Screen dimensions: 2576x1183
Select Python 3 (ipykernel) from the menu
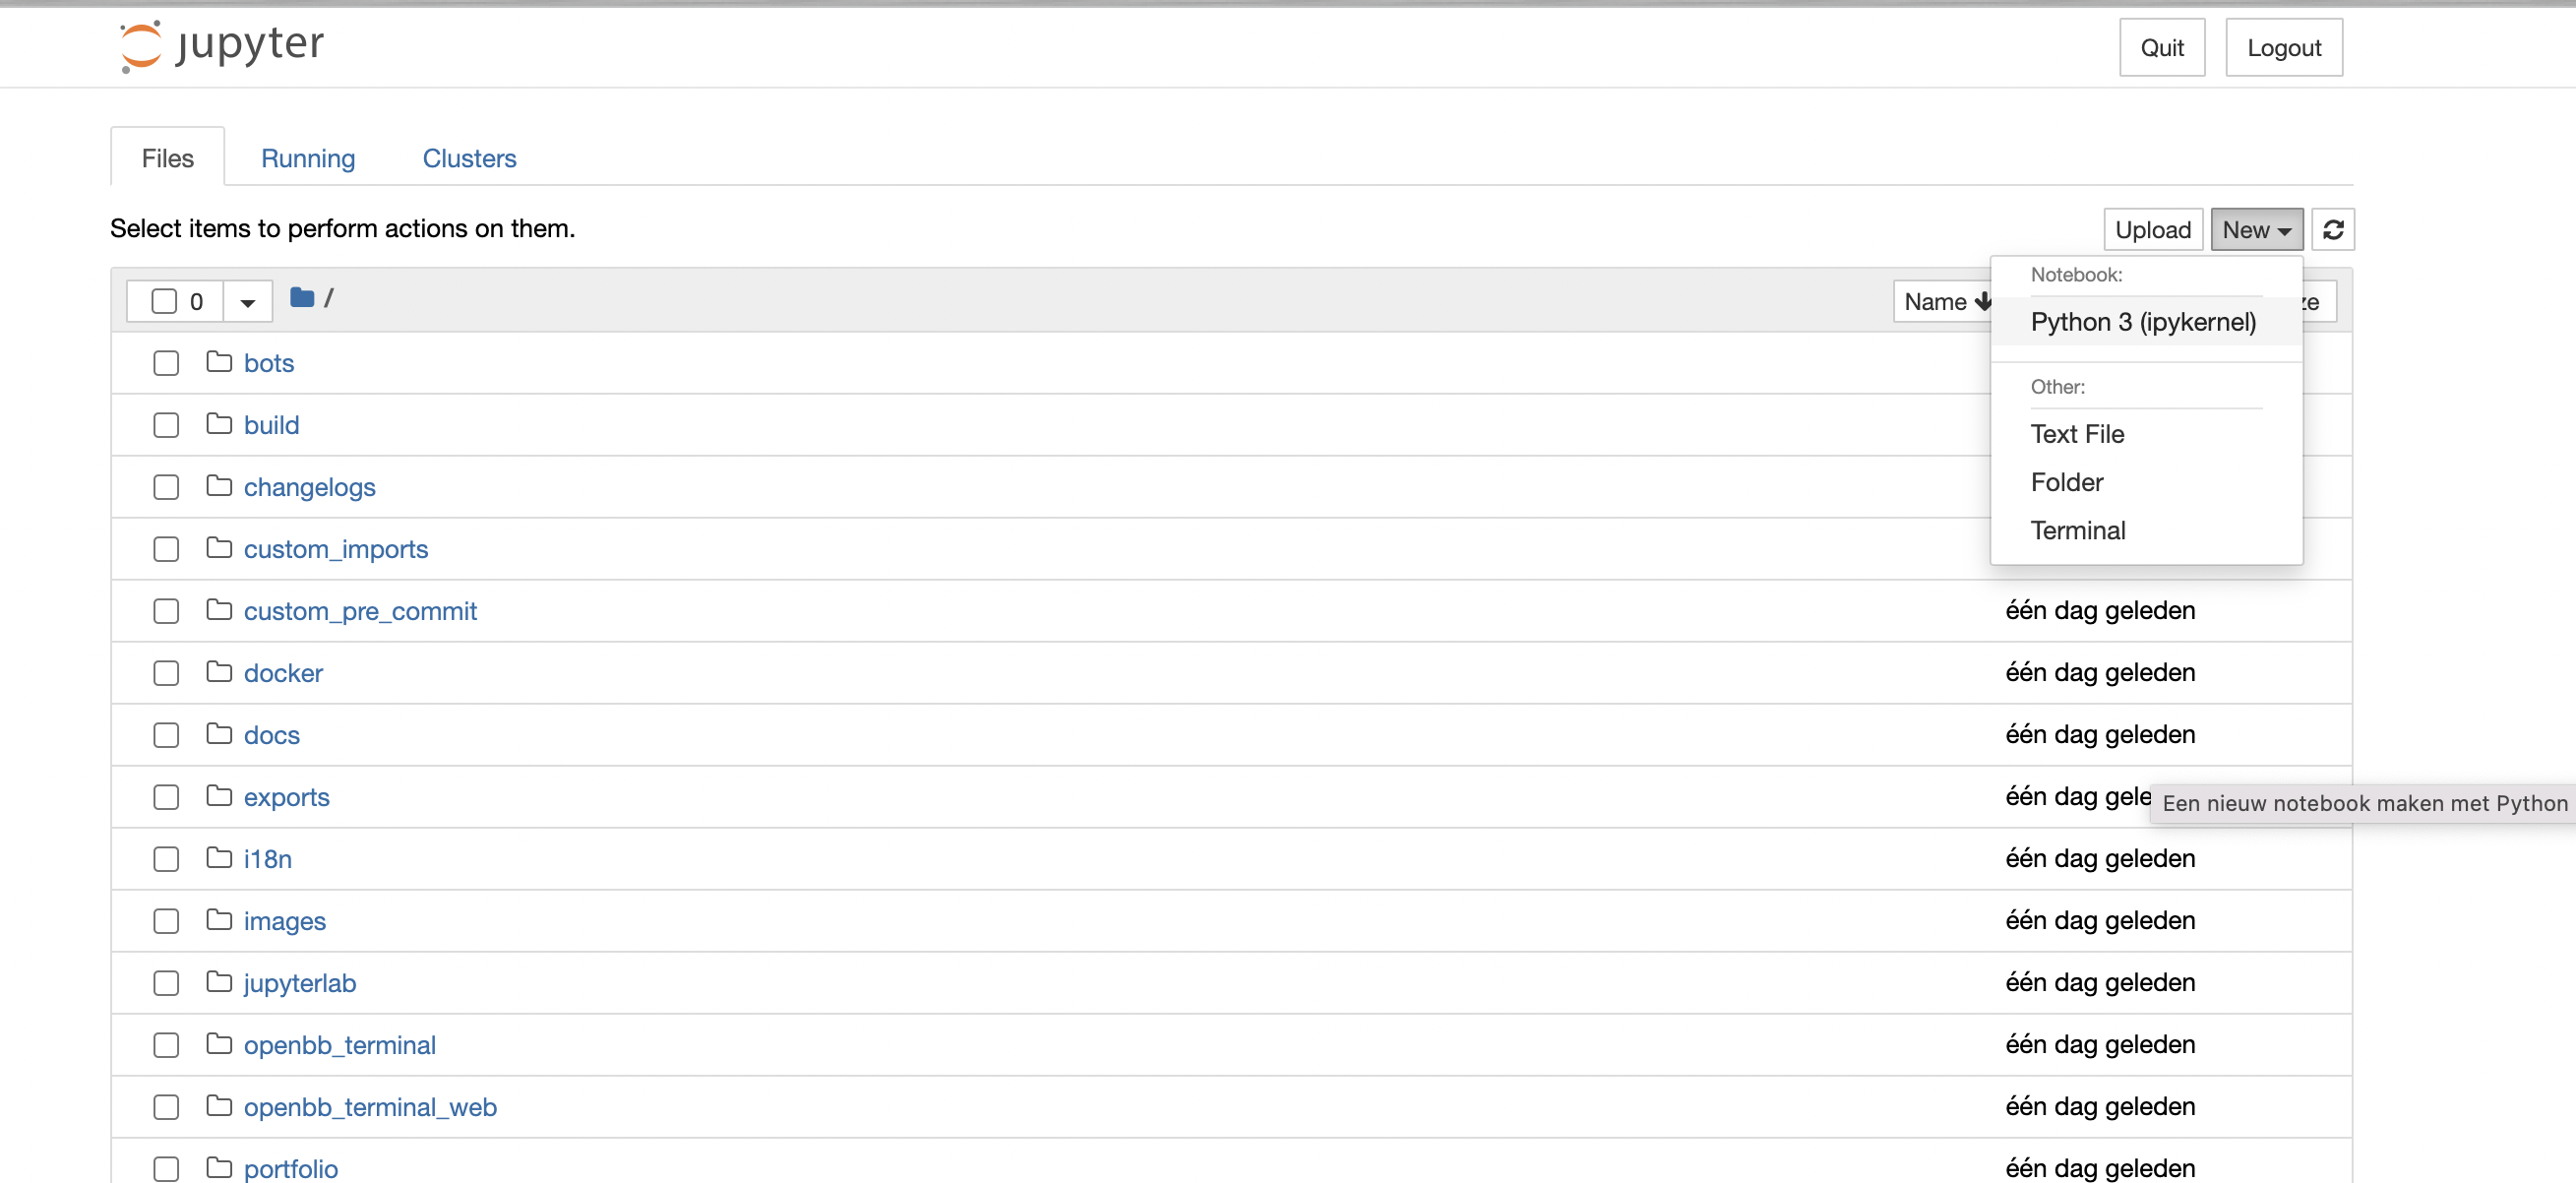pos(2143,322)
